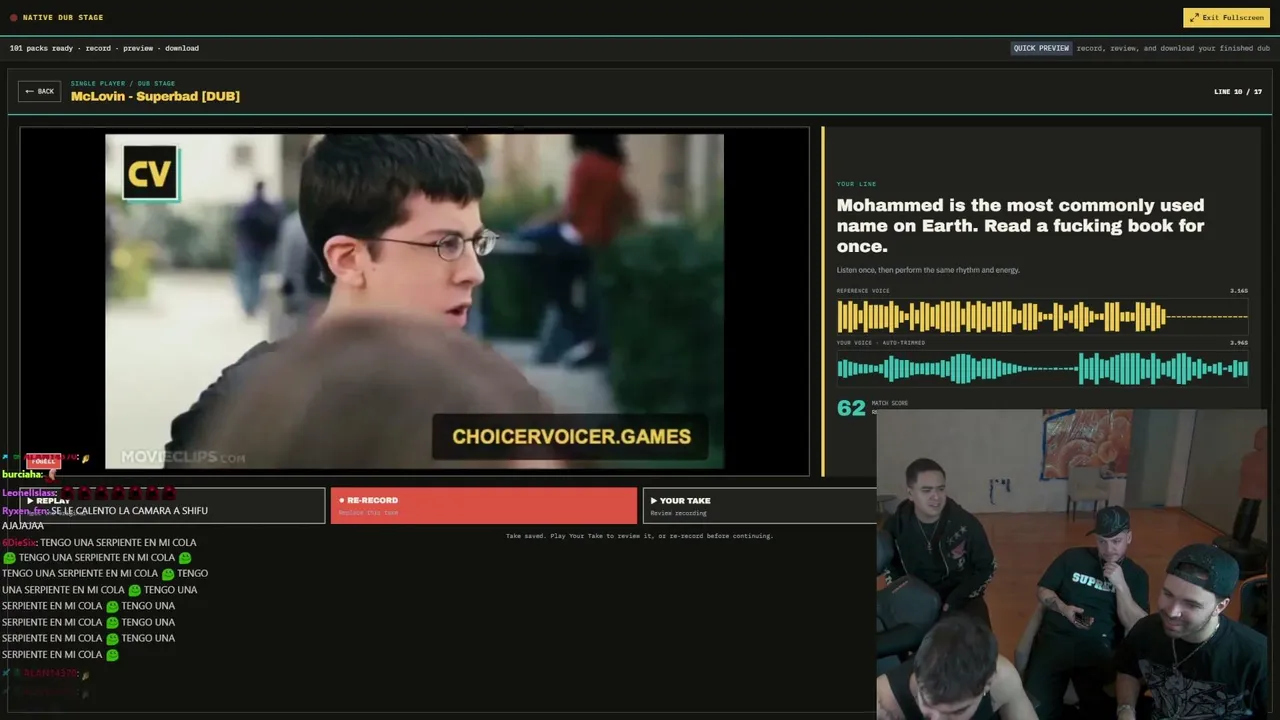Click the 'YOUR VOICE · AUTO-TRIMMED' label
The width and height of the screenshot is (1280, 720).
tap(881, 343)
